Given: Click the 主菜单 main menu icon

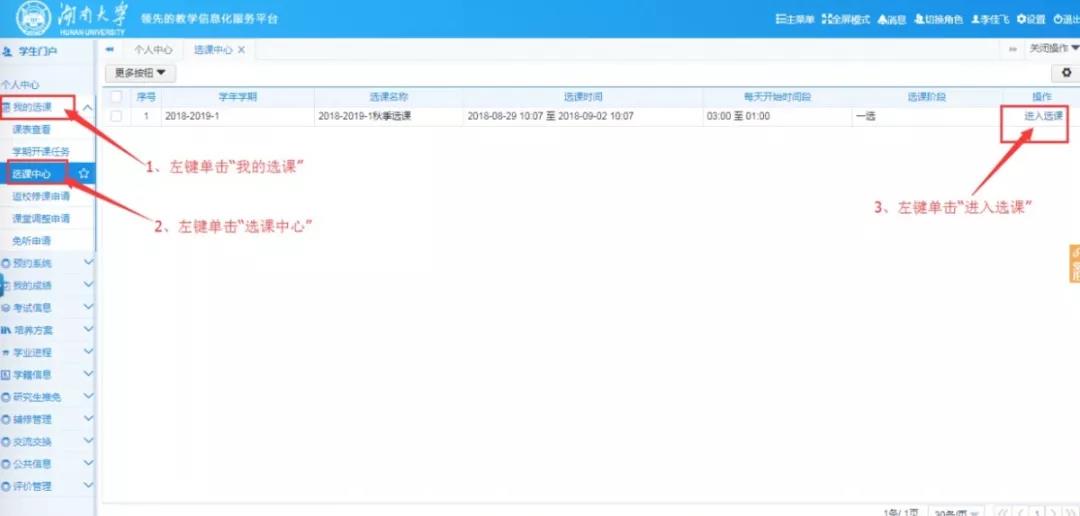Looking at the screenshot, I should click(x=779, y=19).
